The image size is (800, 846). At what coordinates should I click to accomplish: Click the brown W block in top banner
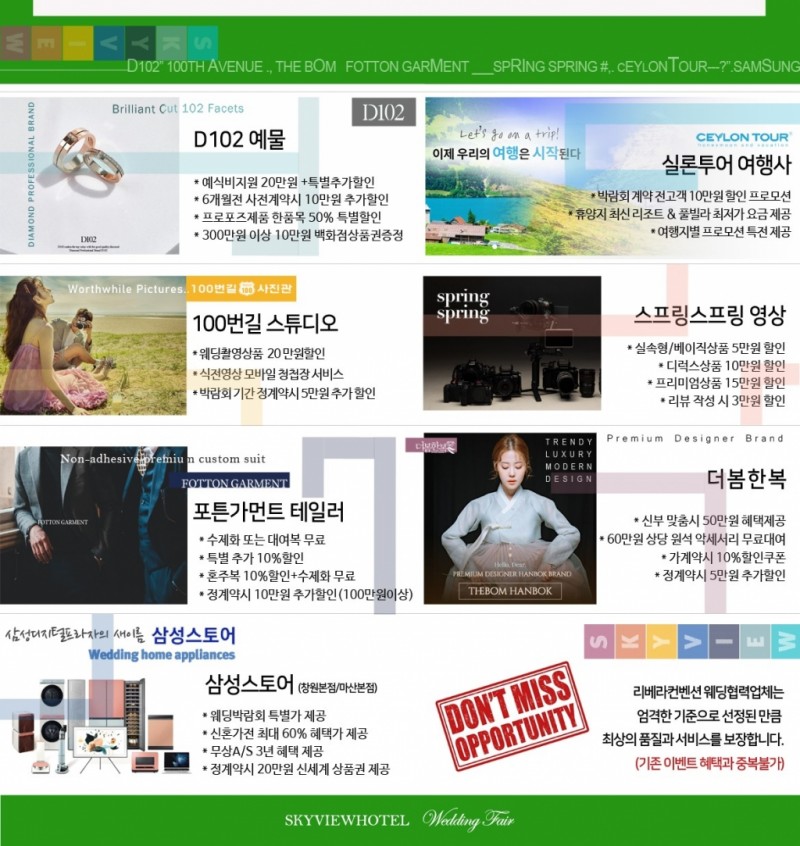(15, 43)
